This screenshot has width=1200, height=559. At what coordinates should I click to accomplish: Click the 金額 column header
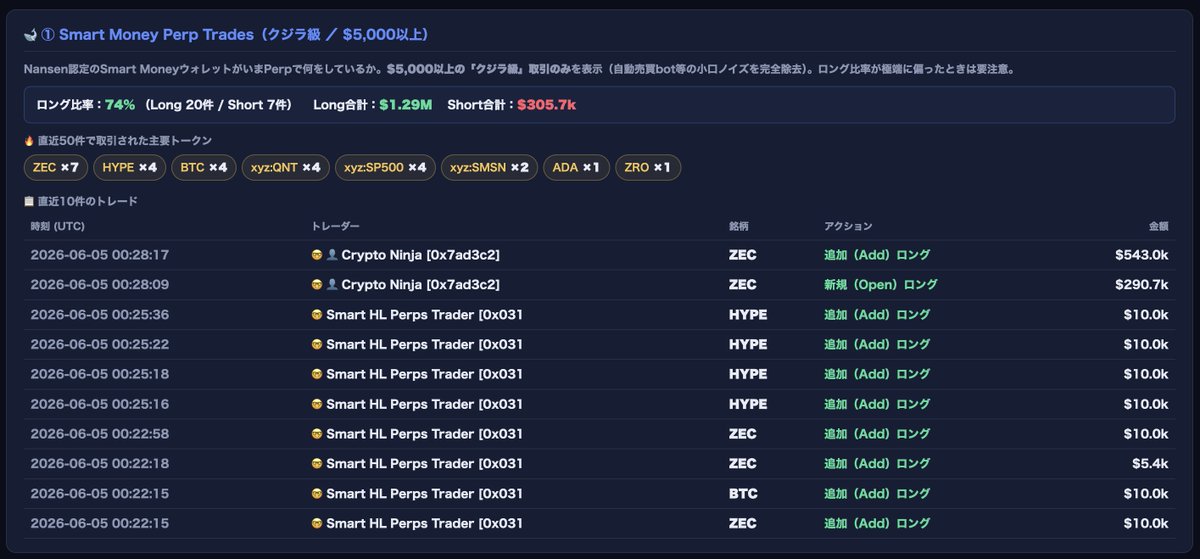click(1158, 227)
